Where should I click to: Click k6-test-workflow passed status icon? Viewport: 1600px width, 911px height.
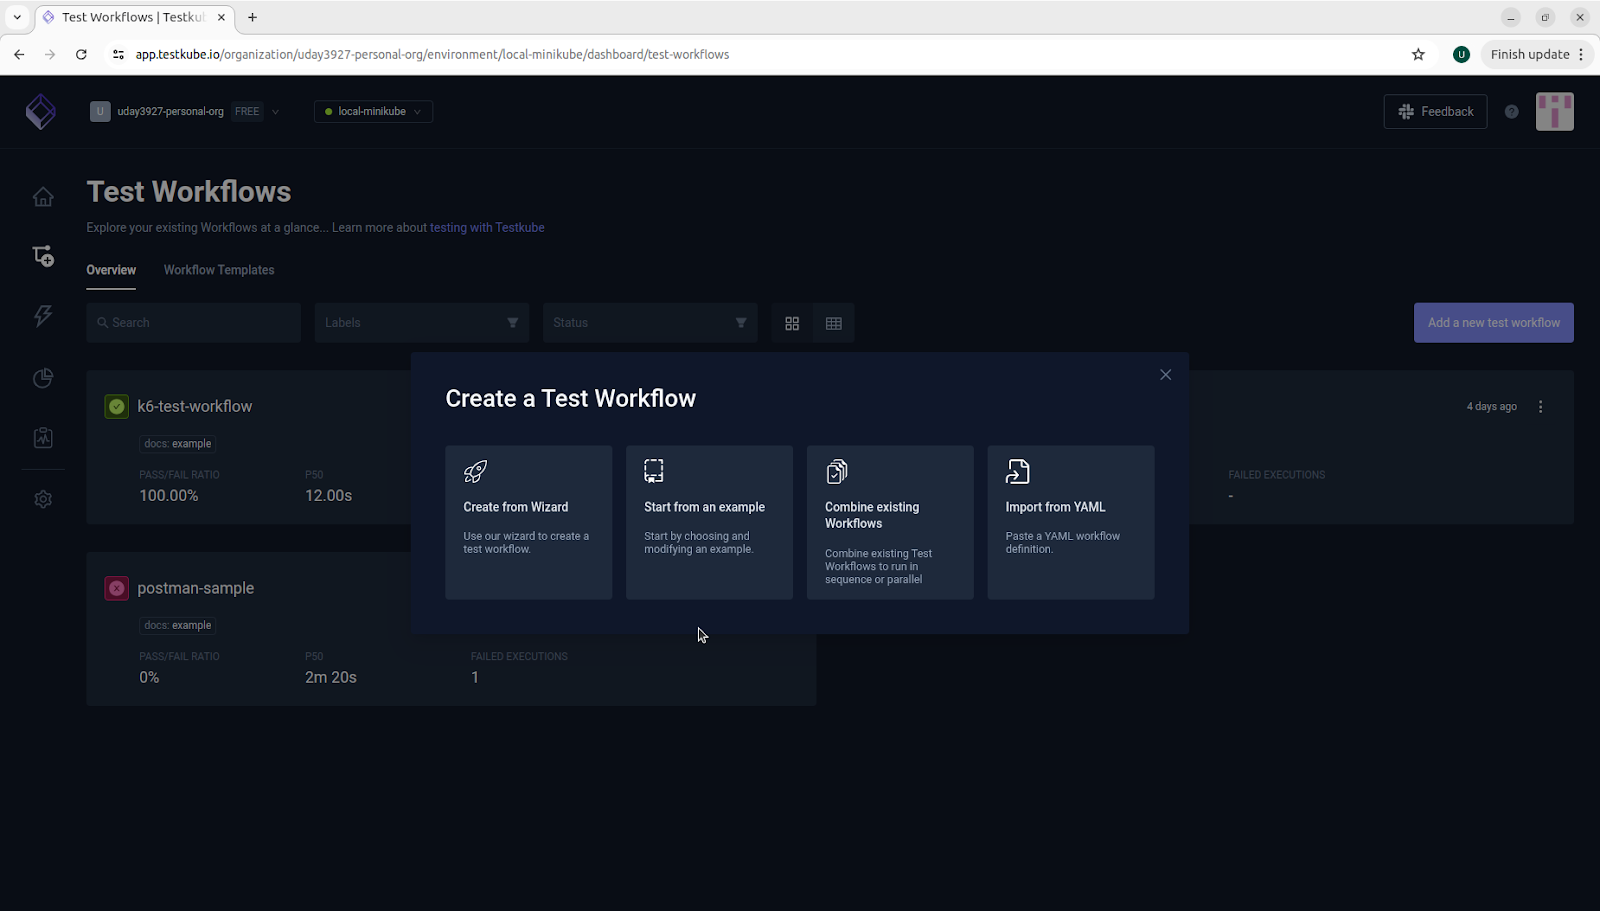click(x=117, y=406)
